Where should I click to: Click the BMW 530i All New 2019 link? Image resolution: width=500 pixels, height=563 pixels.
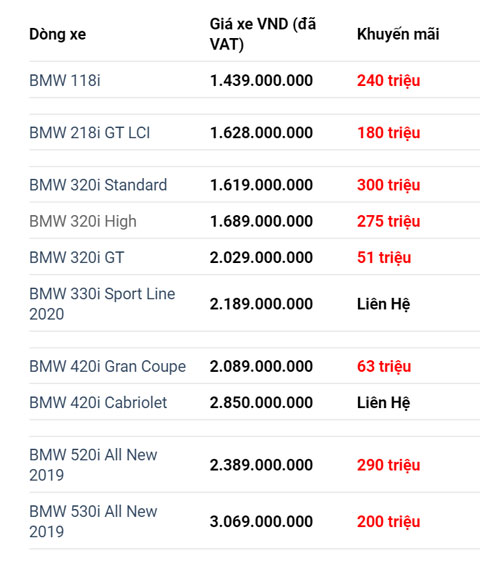point(93,521)
